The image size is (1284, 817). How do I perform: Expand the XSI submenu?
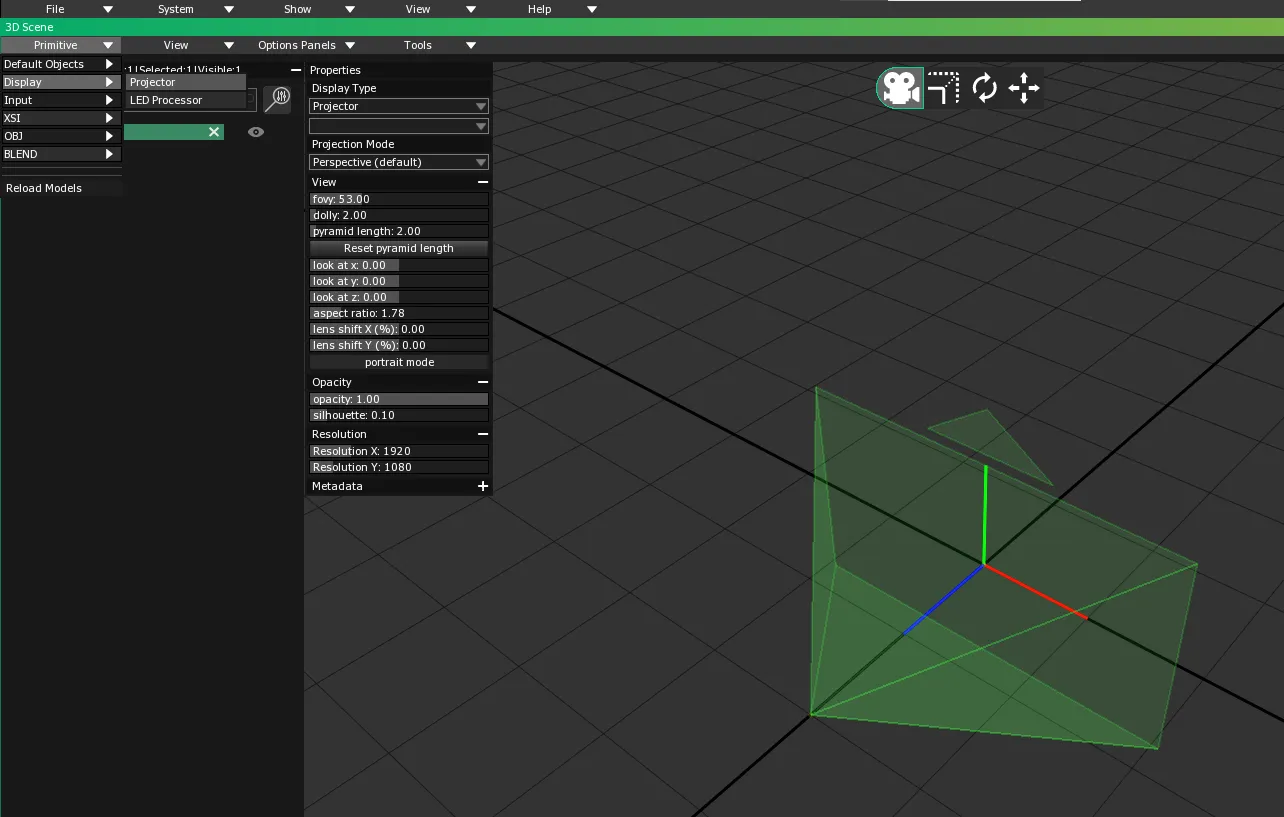click(x=61, y=118)
